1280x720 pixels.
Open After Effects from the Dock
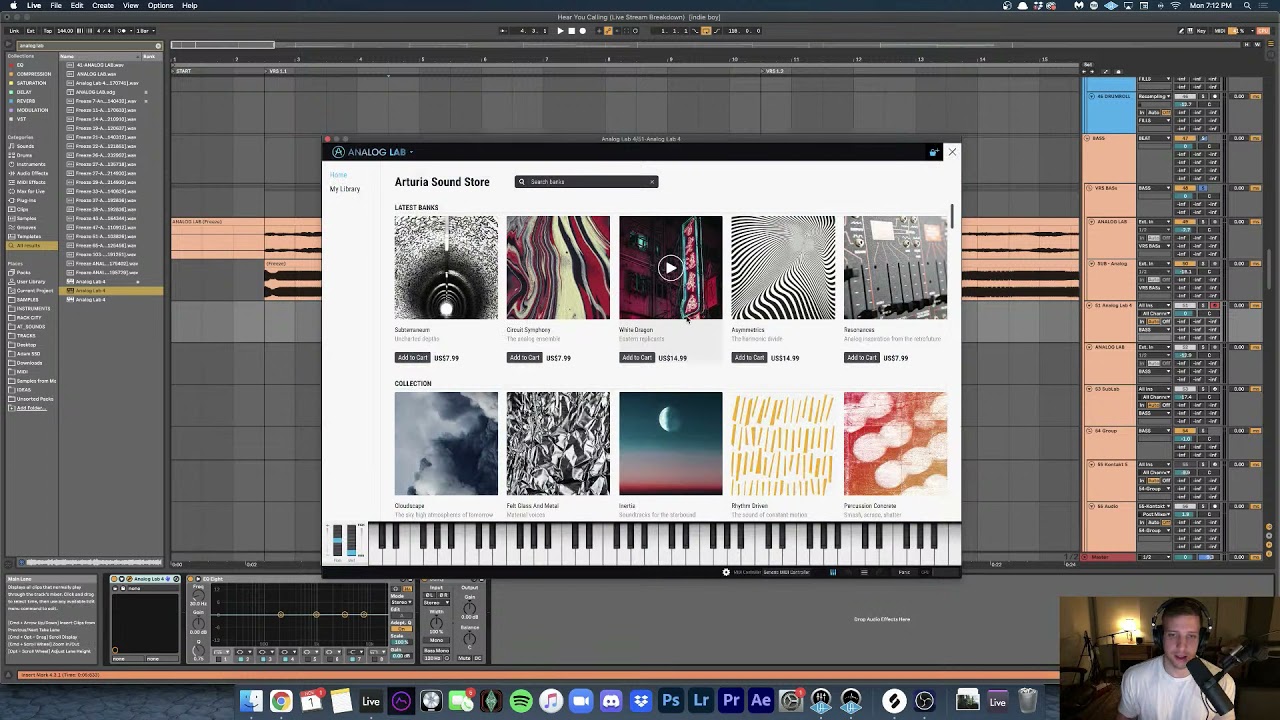click(761, 701)
